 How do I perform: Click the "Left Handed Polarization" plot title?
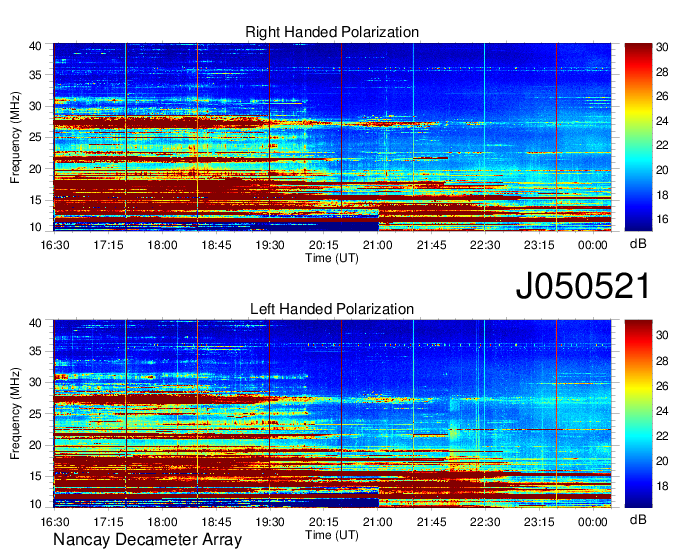coord(332,309)
